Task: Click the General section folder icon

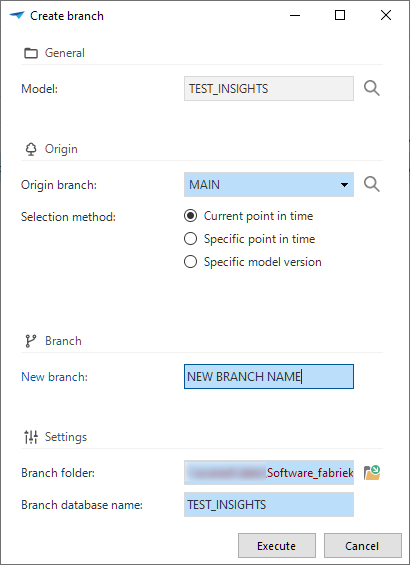Action: 31,53
